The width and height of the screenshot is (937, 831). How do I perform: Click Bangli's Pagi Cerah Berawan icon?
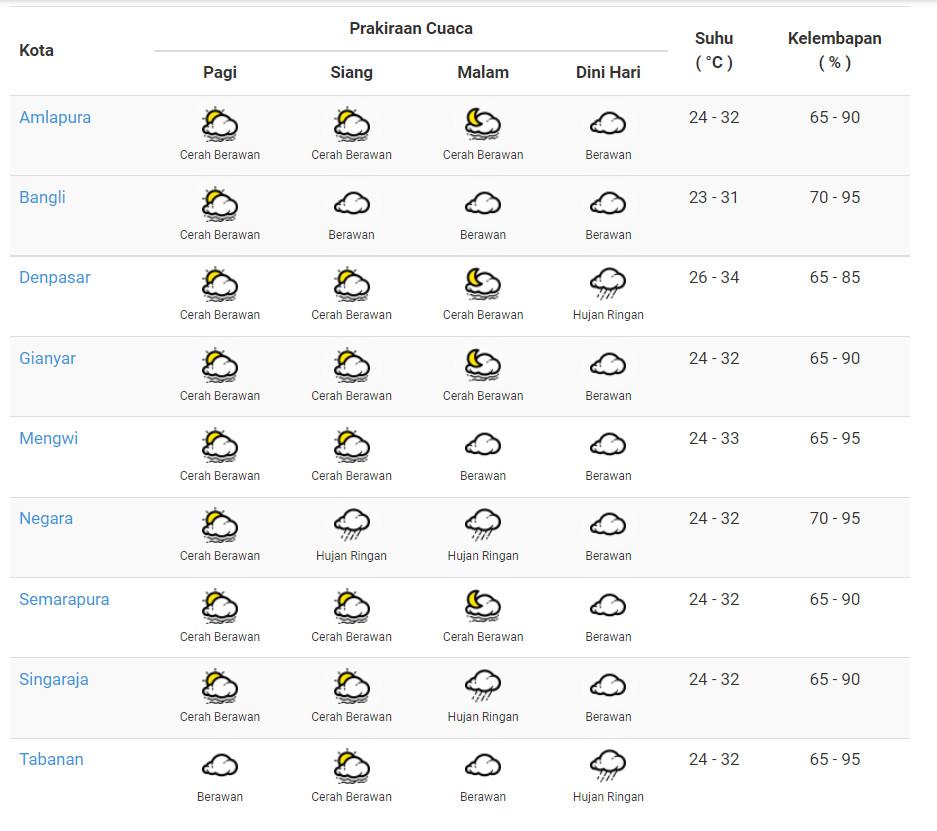220,204
